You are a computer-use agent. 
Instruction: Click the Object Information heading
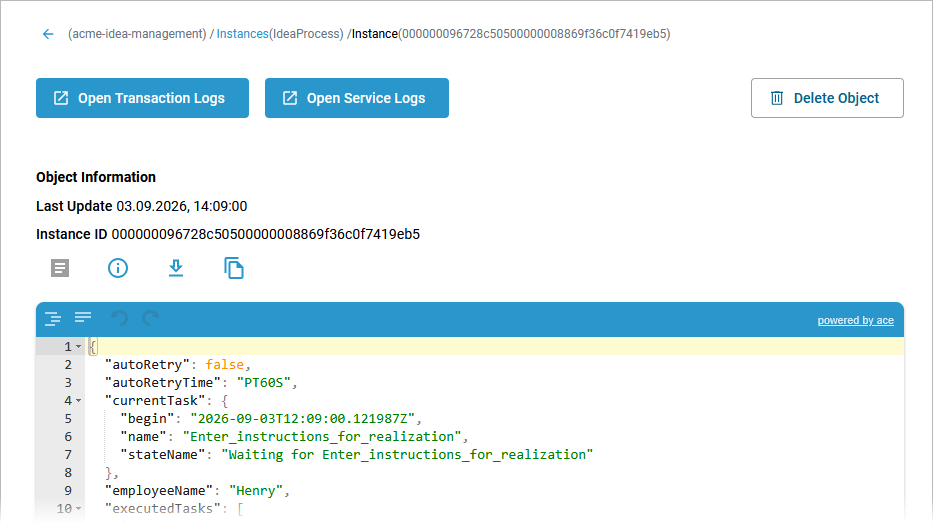96,177
